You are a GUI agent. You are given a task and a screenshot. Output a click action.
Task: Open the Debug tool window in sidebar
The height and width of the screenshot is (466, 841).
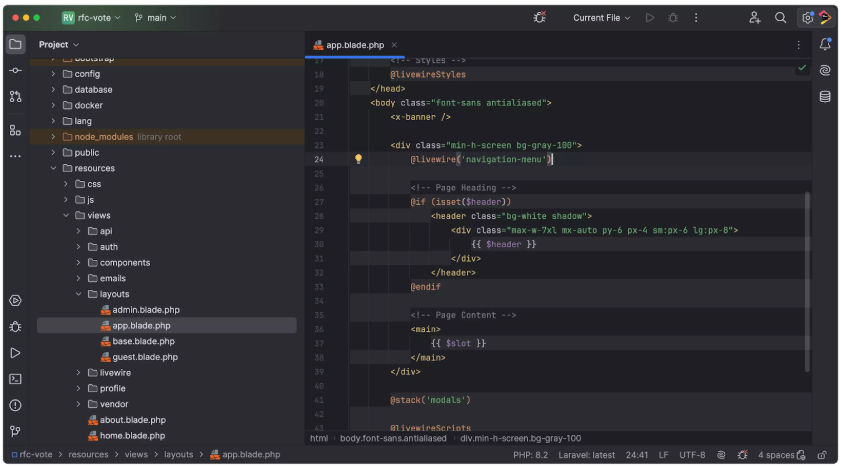click(16, 327)
